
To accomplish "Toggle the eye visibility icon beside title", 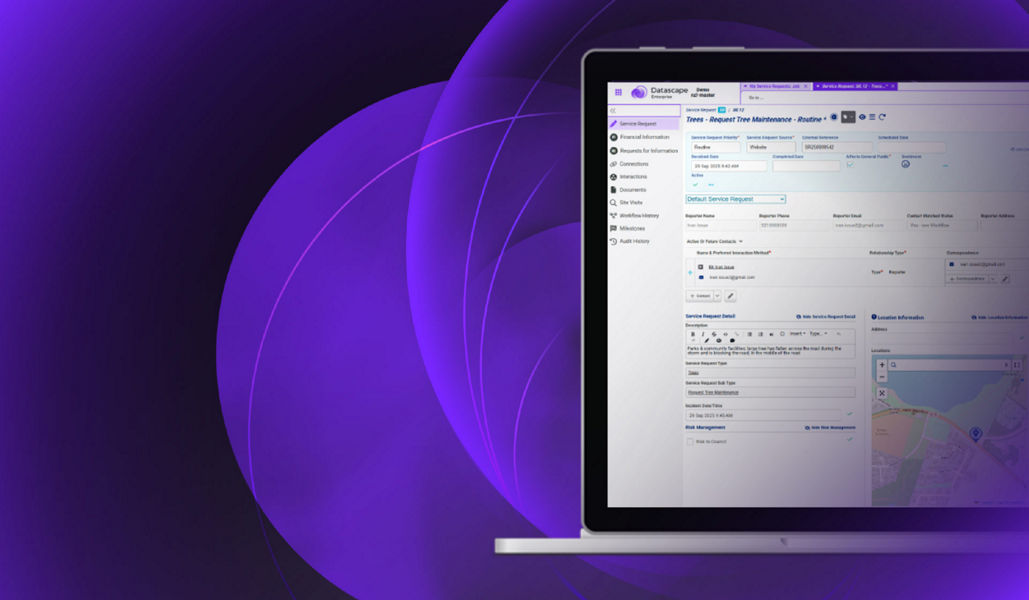I will pyautogui.click(x=862, y=117).
